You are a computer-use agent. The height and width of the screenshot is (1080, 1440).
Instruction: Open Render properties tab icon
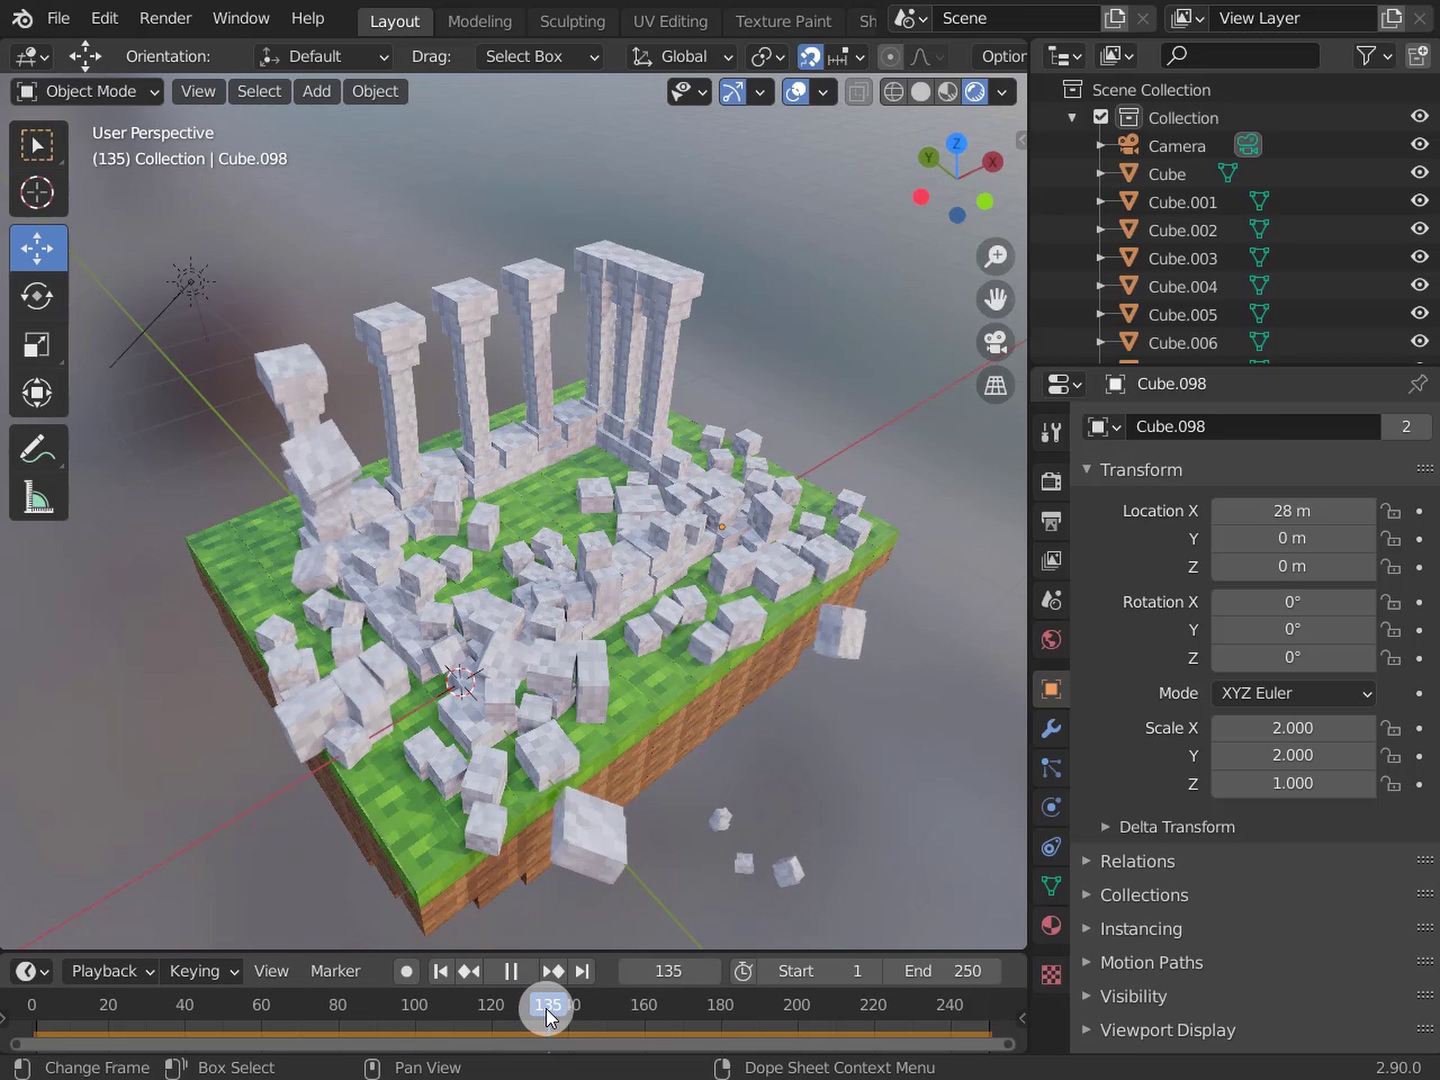click(1051, 481)
